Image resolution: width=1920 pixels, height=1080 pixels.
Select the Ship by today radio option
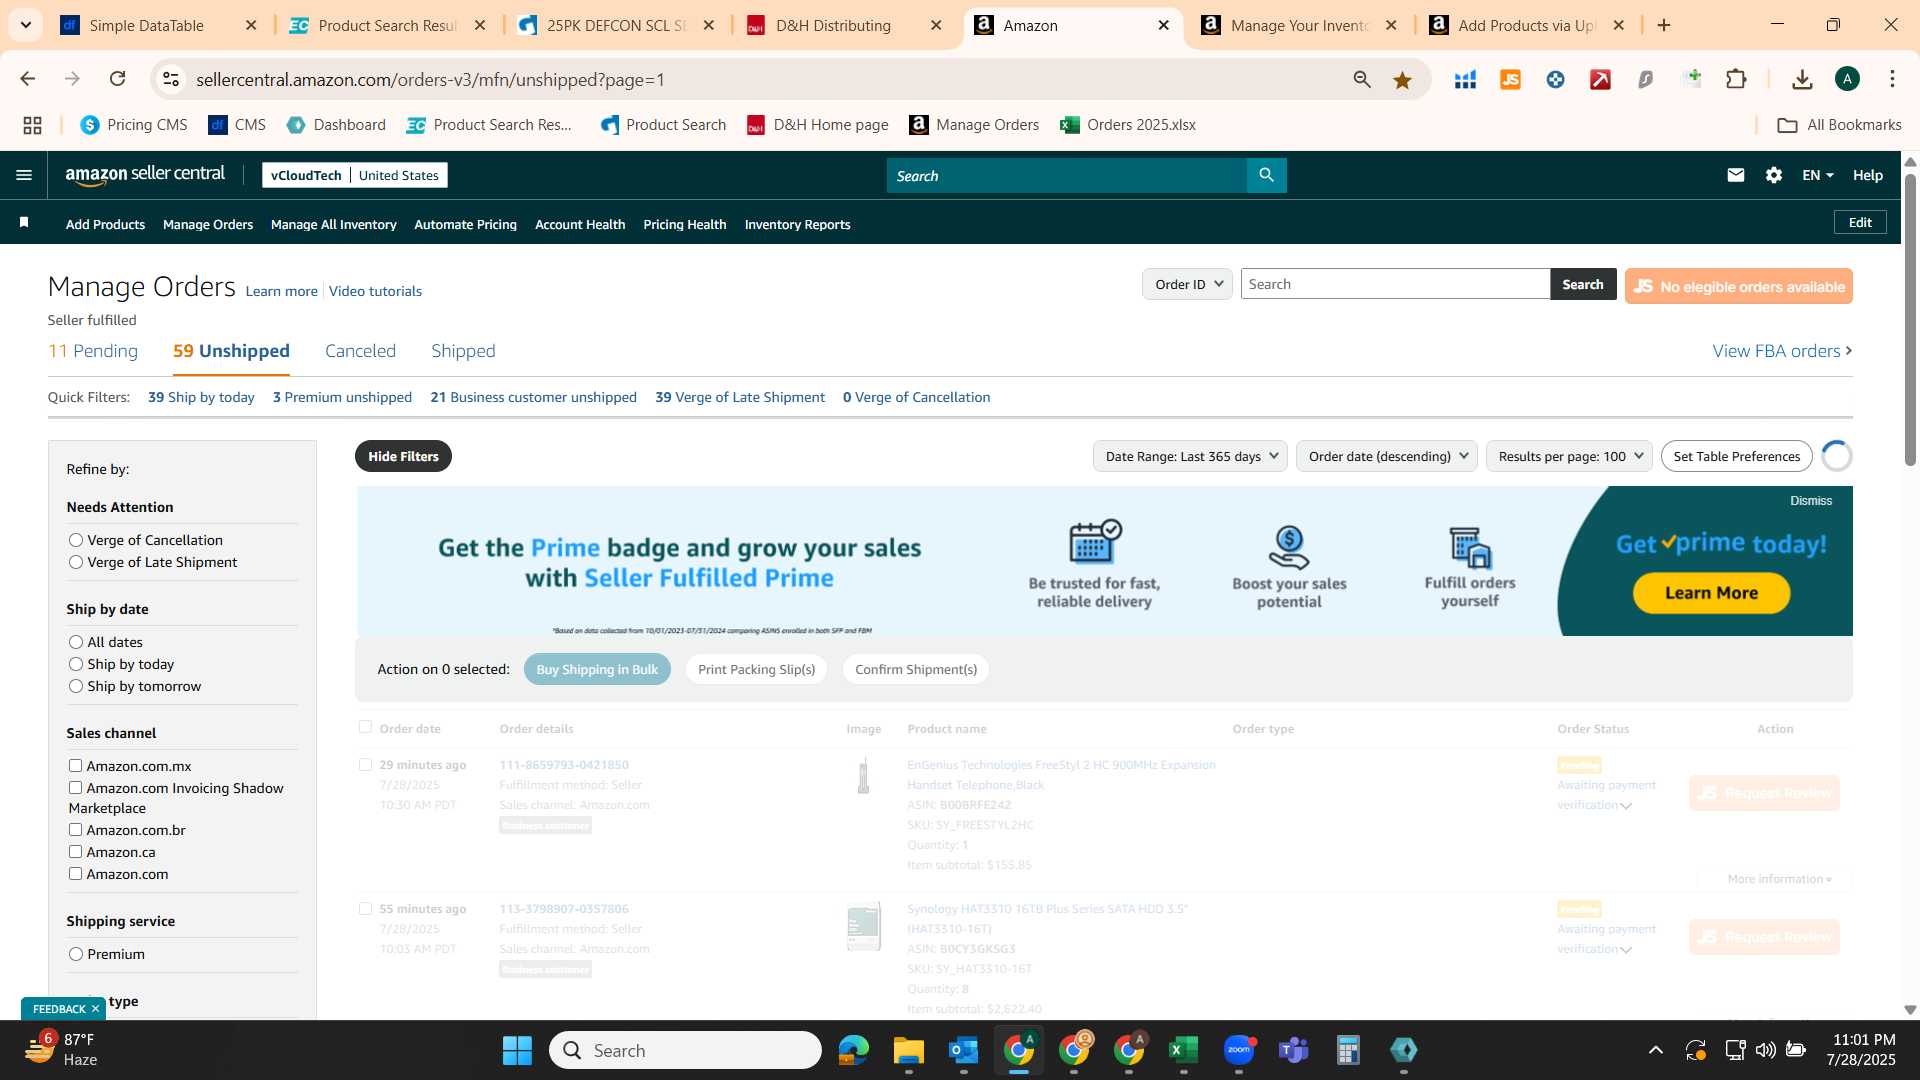pos(75,664)
